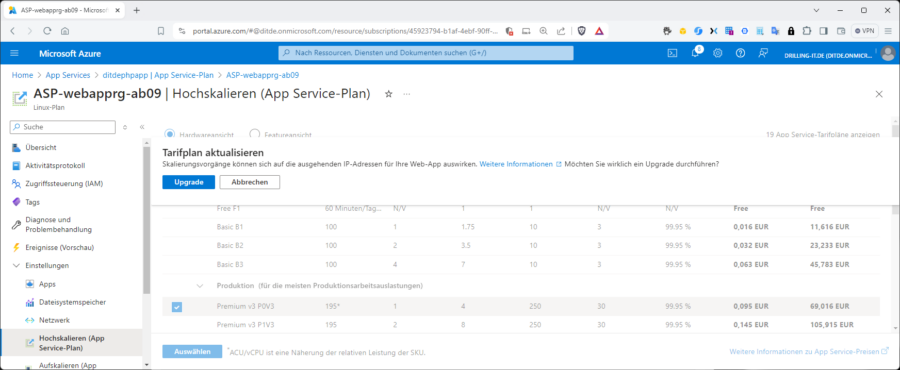Open Aktivitätsprotokoll in the sidebar
The image size is (900, 370).
[x=55, y=166]
